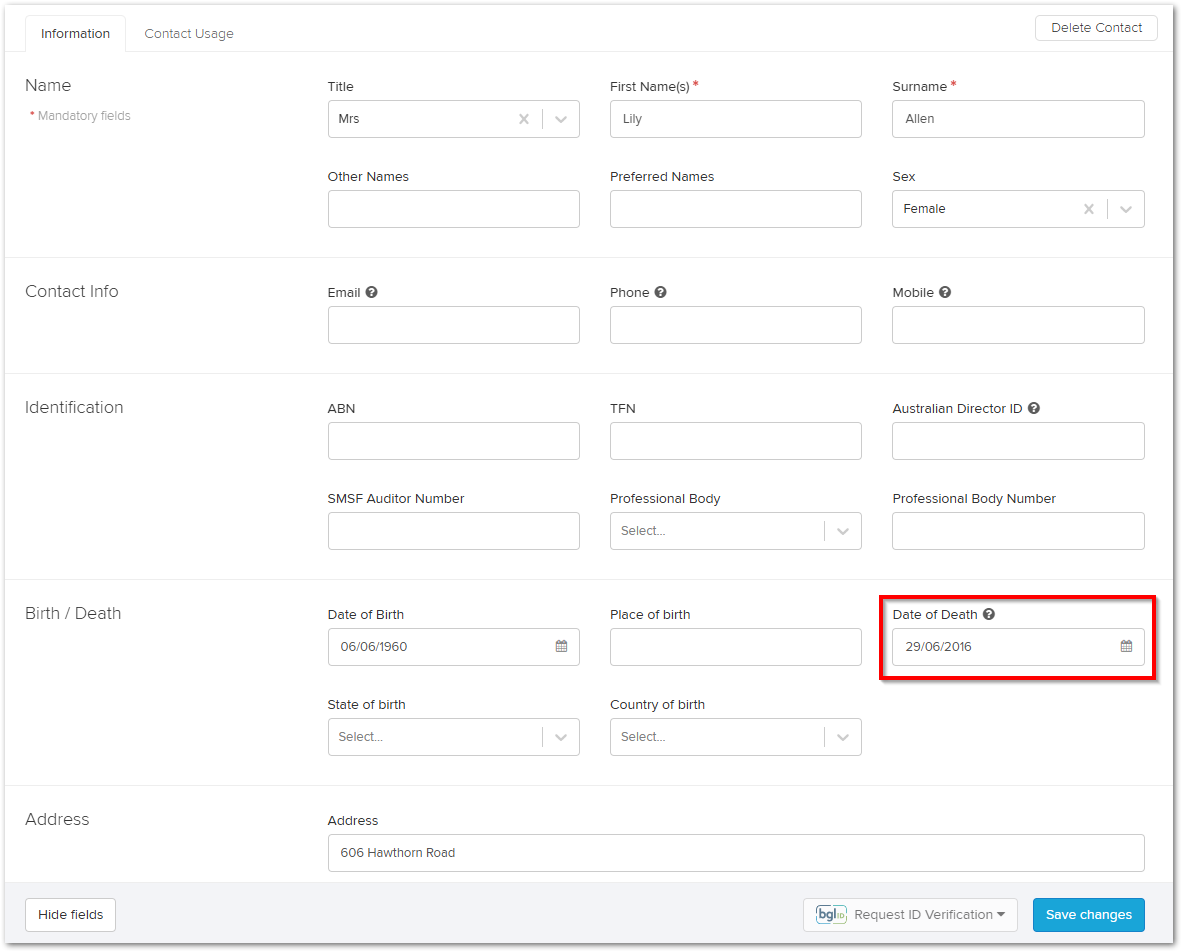Image resolution: width=1182 pixels, height=952 pixels.
Task: Show help for the Phone field
Action: [x=660, y=292]
